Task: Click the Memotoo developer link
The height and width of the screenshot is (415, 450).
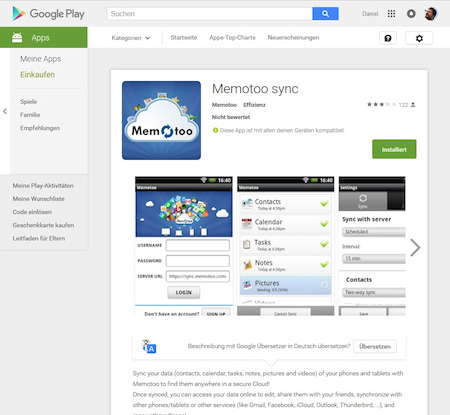Action: point(224,105)
